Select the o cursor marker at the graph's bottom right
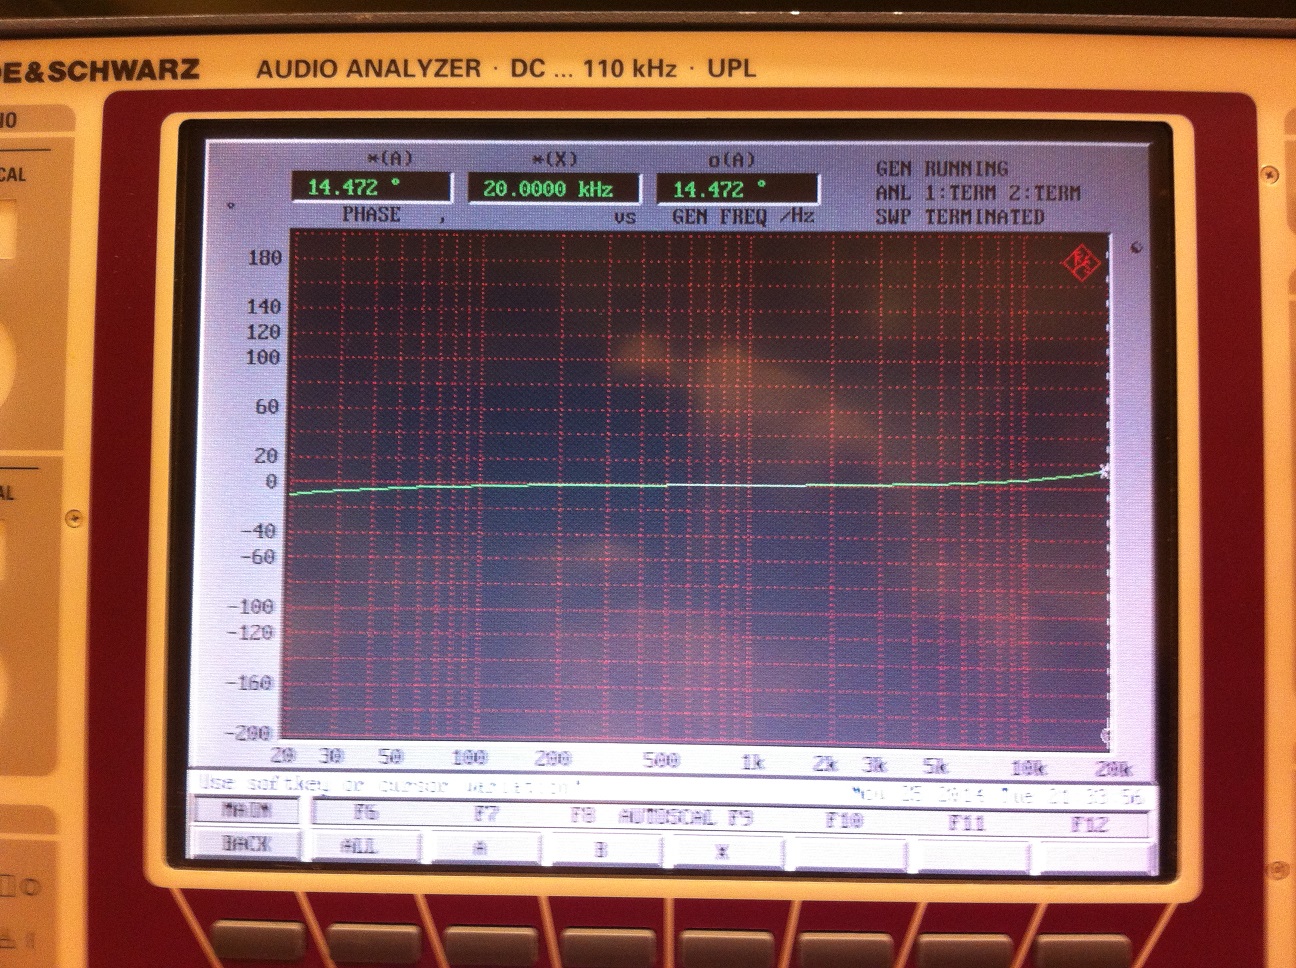The height and width of the screenshot is (968, 1296). point(1105,736)
